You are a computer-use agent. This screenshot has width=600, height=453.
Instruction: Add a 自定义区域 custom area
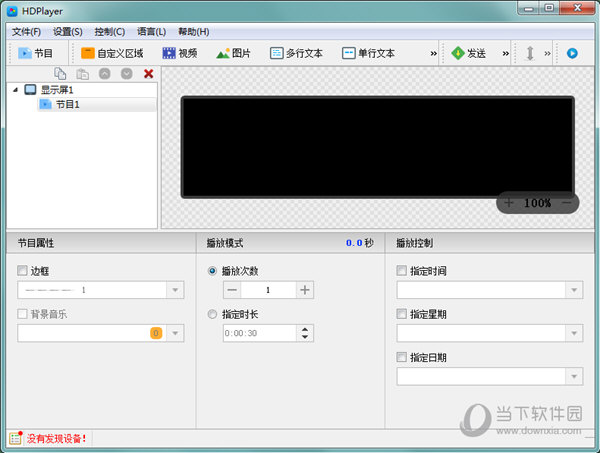[x=112, y=53]
